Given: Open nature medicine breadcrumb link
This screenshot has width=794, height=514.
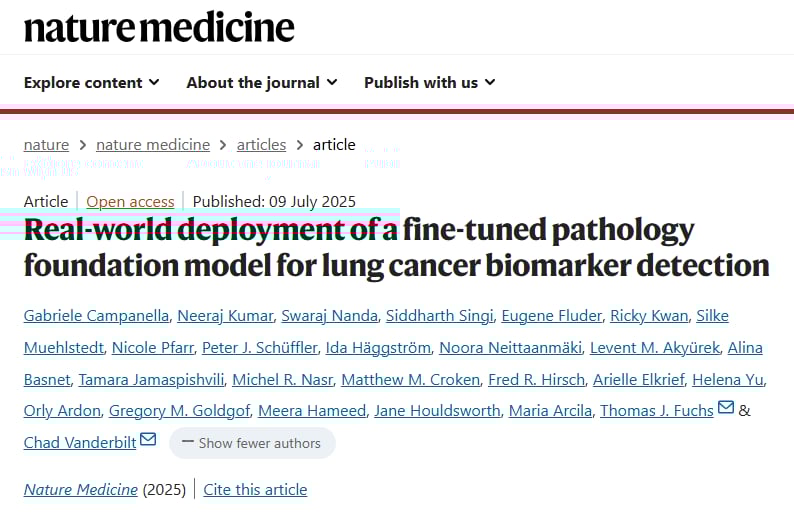Looking at the screenshot, I should [153, 144].
